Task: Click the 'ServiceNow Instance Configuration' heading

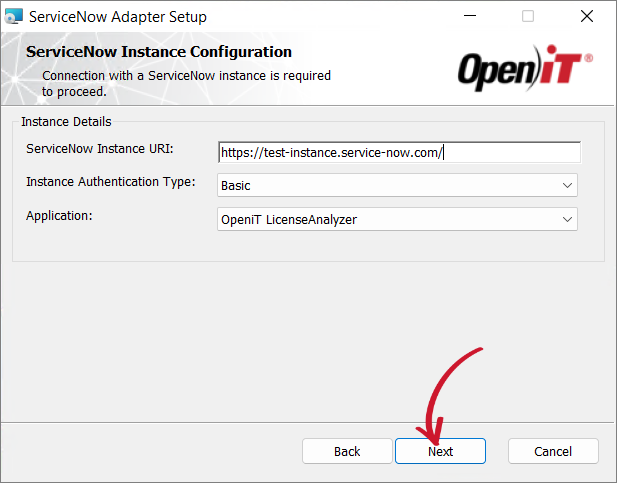Action: [x=159, y=52]
